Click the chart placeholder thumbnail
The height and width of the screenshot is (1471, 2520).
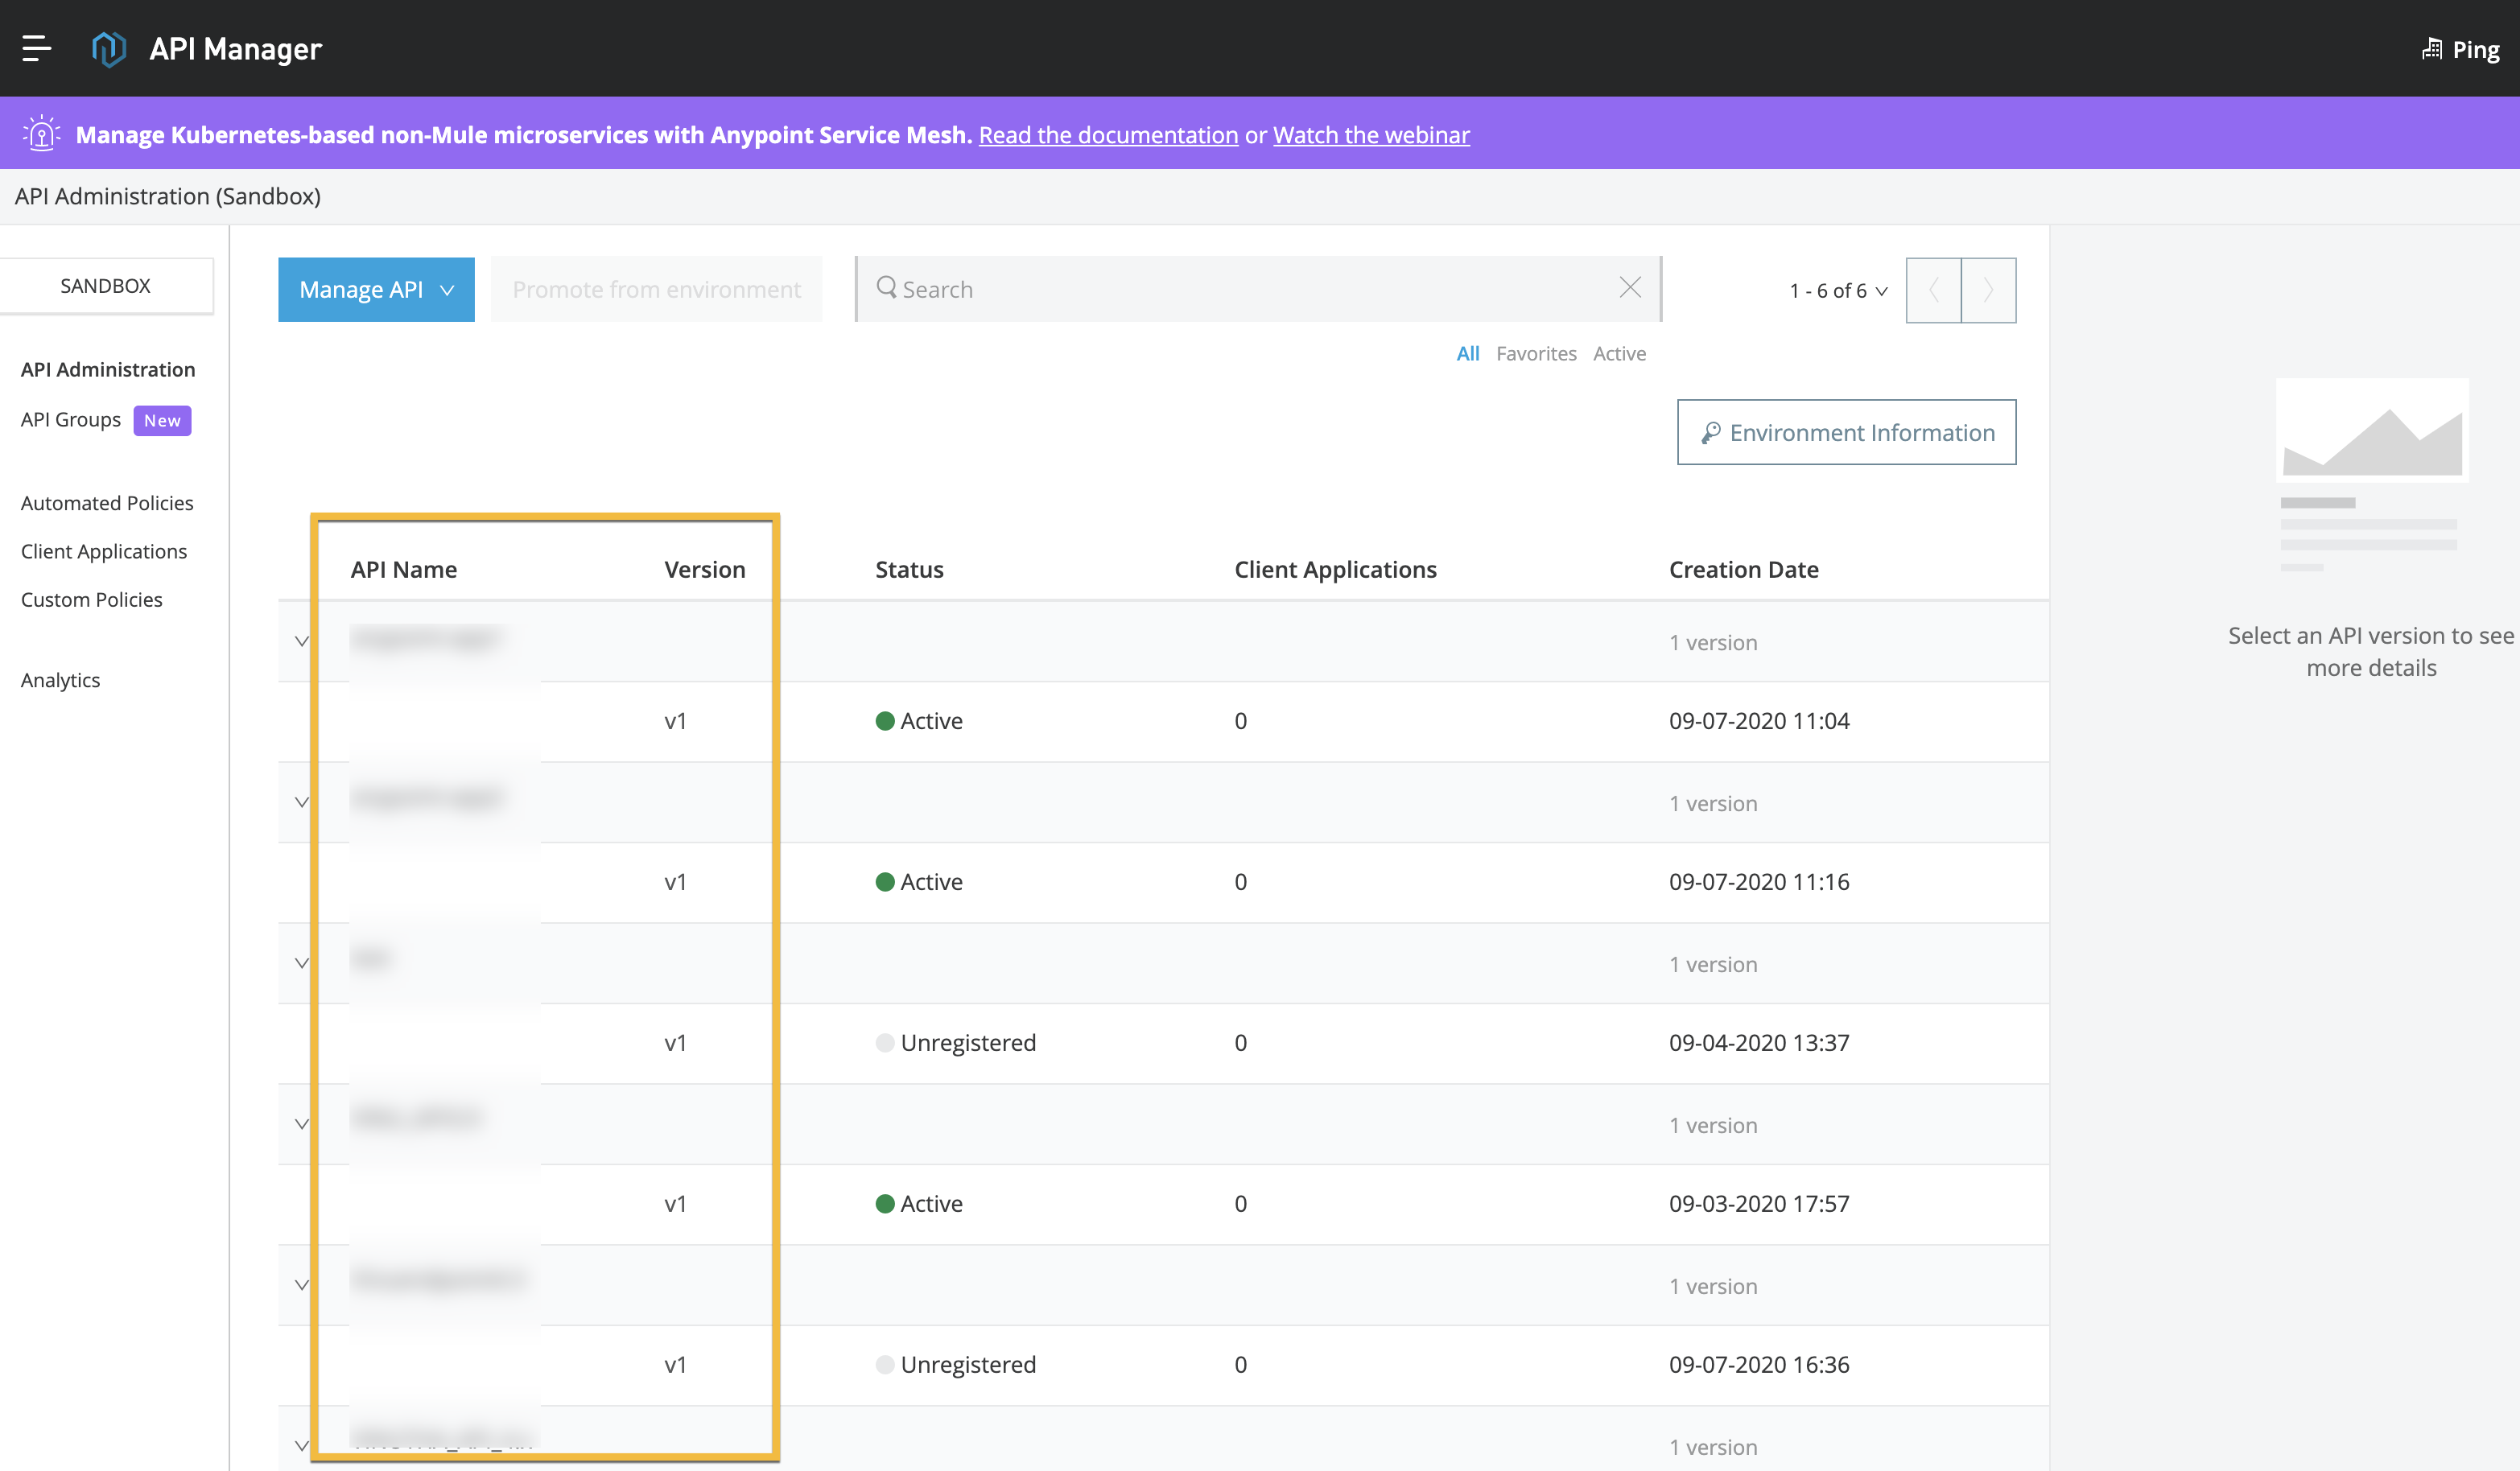click(2371, 430)
